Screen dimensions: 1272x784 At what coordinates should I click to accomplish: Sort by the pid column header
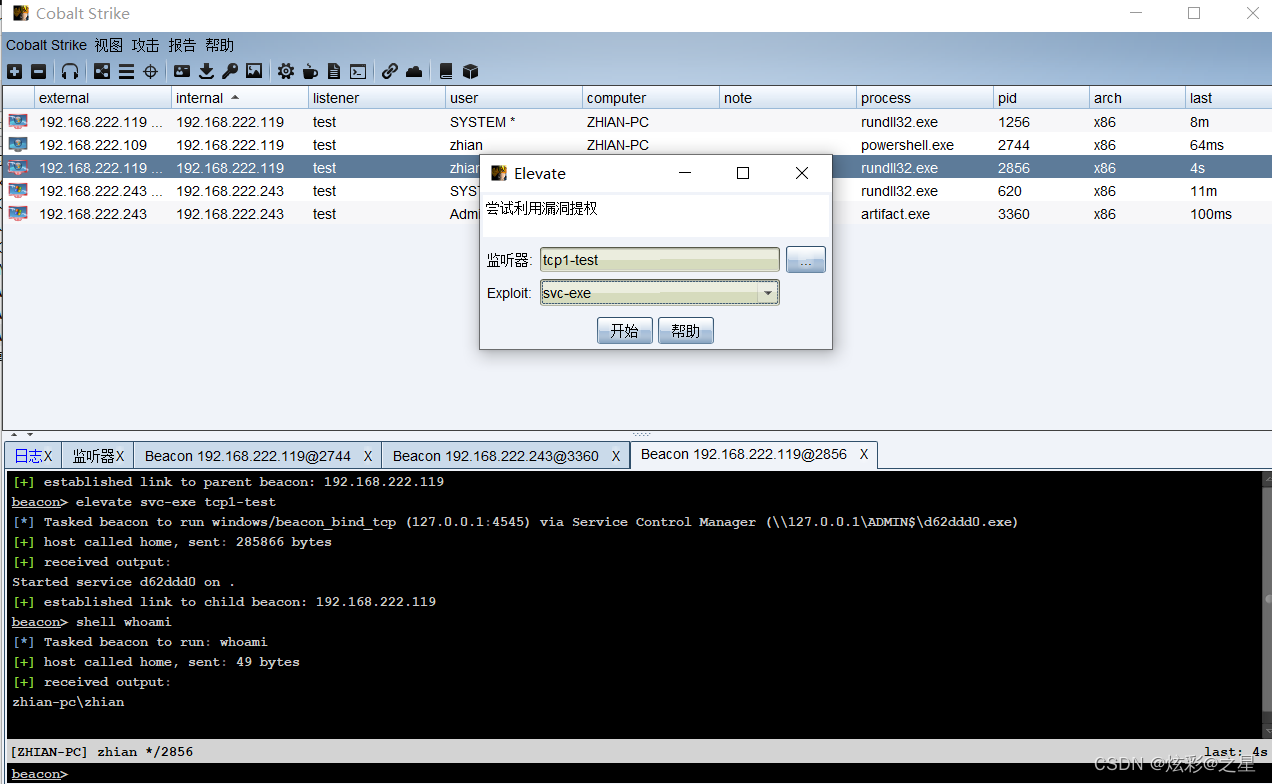pyautogui.click(x=1042, y=98)
